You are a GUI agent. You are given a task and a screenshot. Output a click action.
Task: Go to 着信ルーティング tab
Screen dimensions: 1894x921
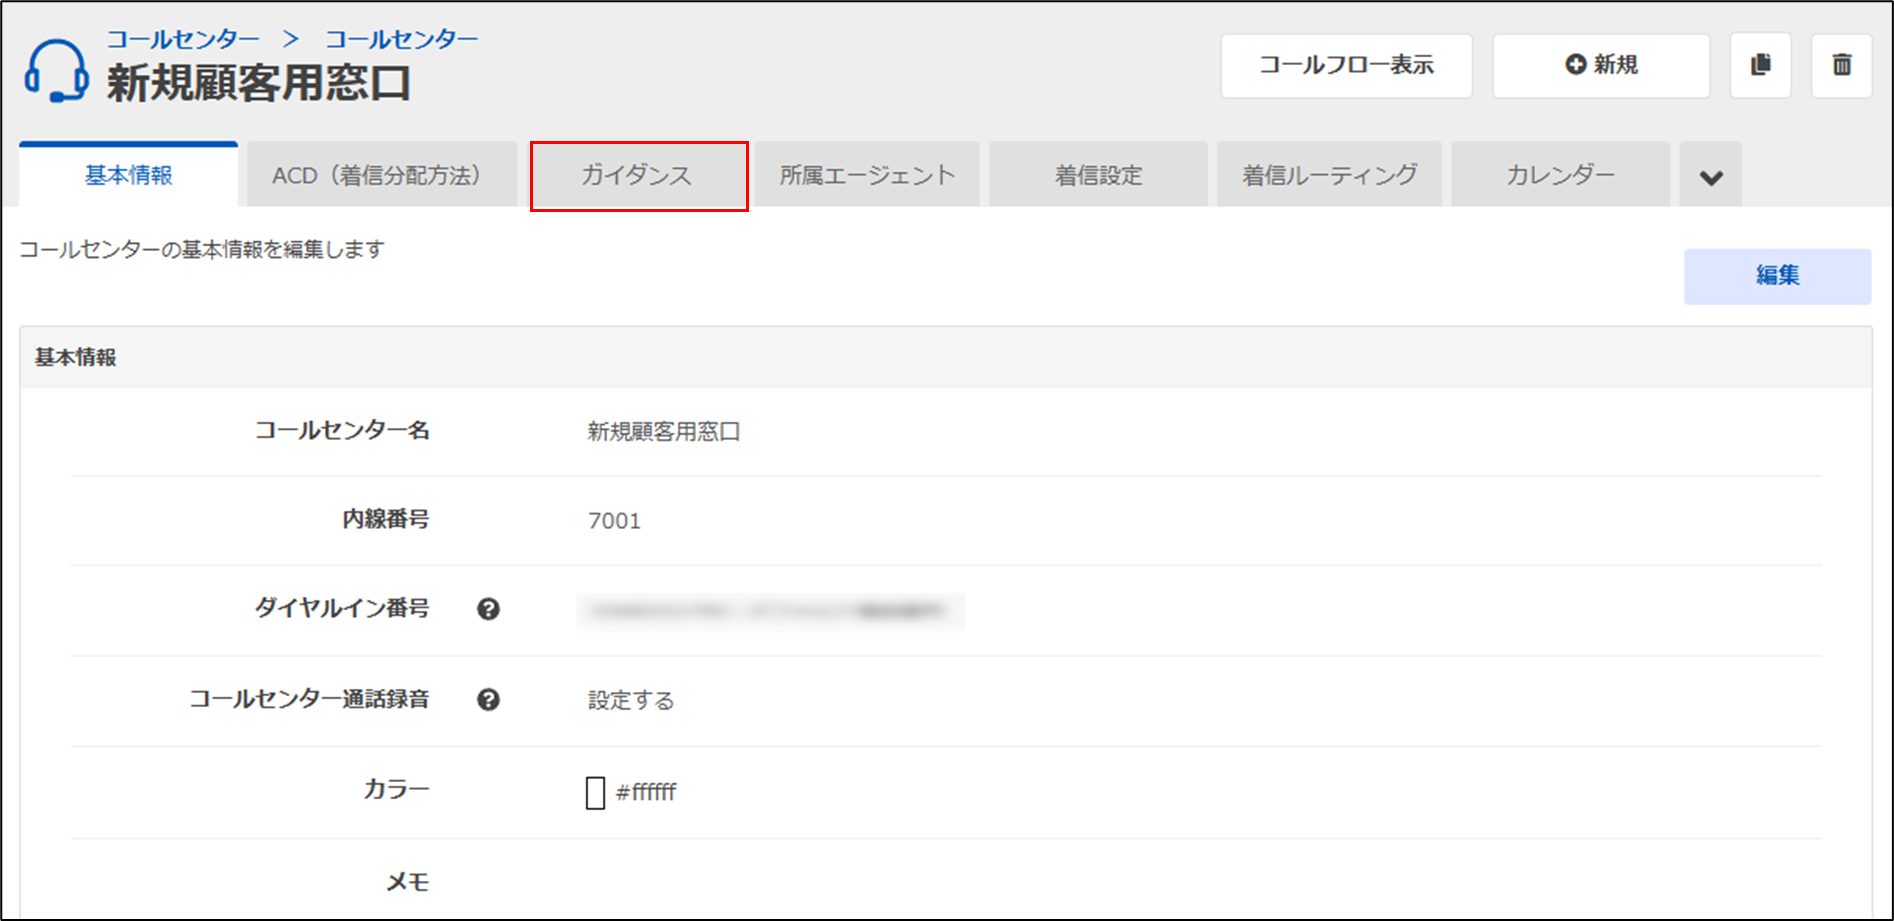(1329, 176)
